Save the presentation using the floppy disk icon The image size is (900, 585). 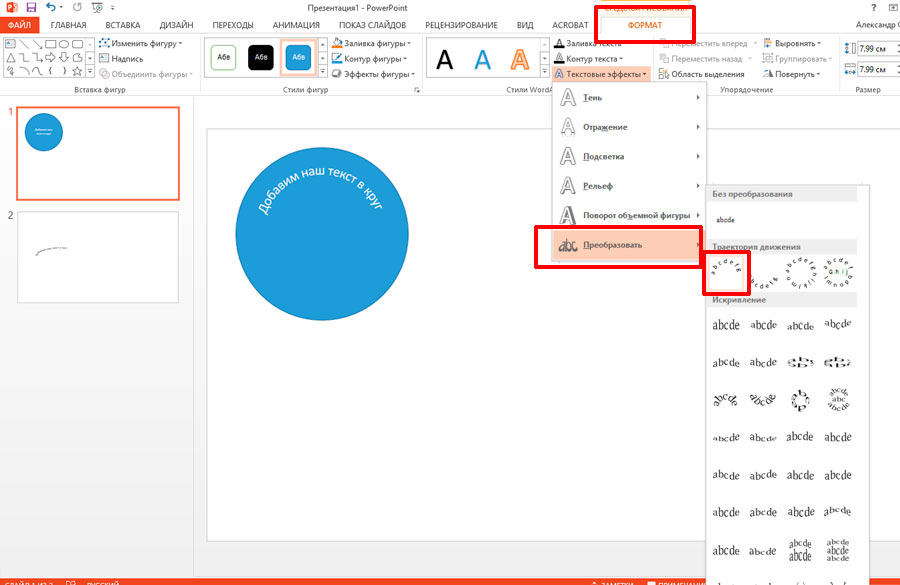(x=31, y=7)
